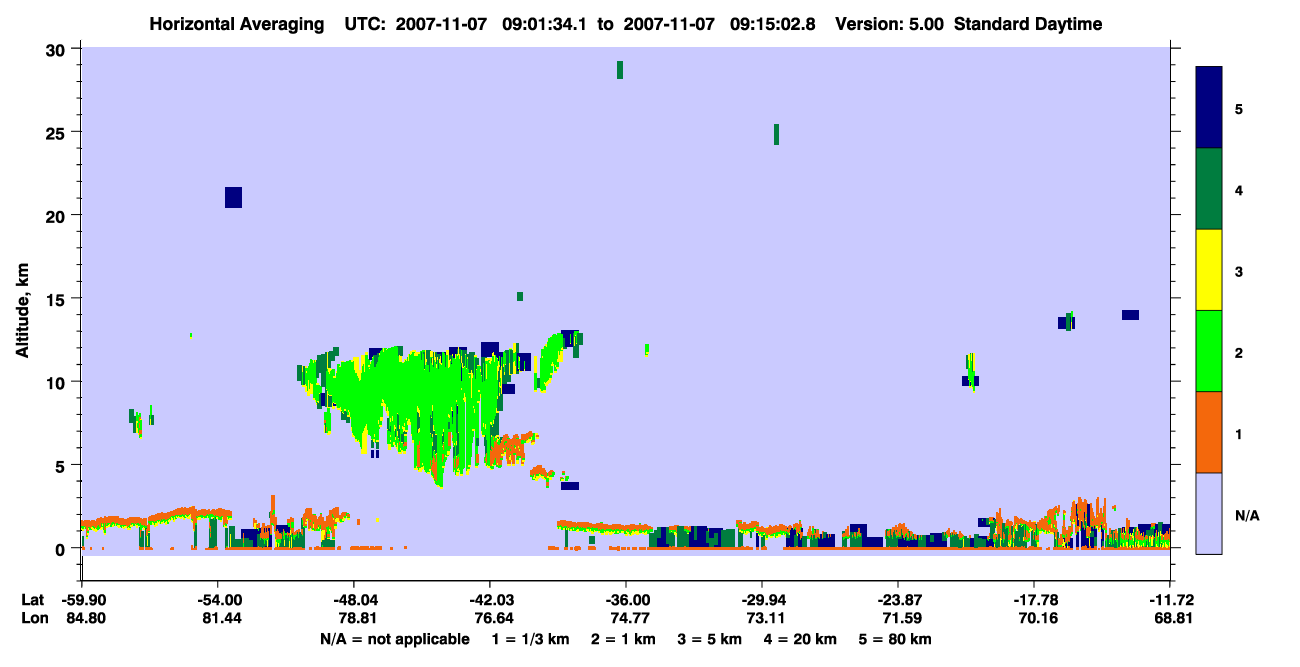
Task: Click the 30 tick label on altitude axis
Action: tap(59, 50)
